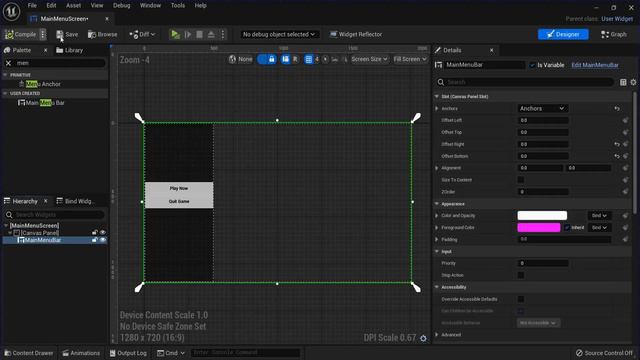Close the Palette tab
The height and width of the screenshot is (360, 640).
pyautogui.click(x=45, y=50)
